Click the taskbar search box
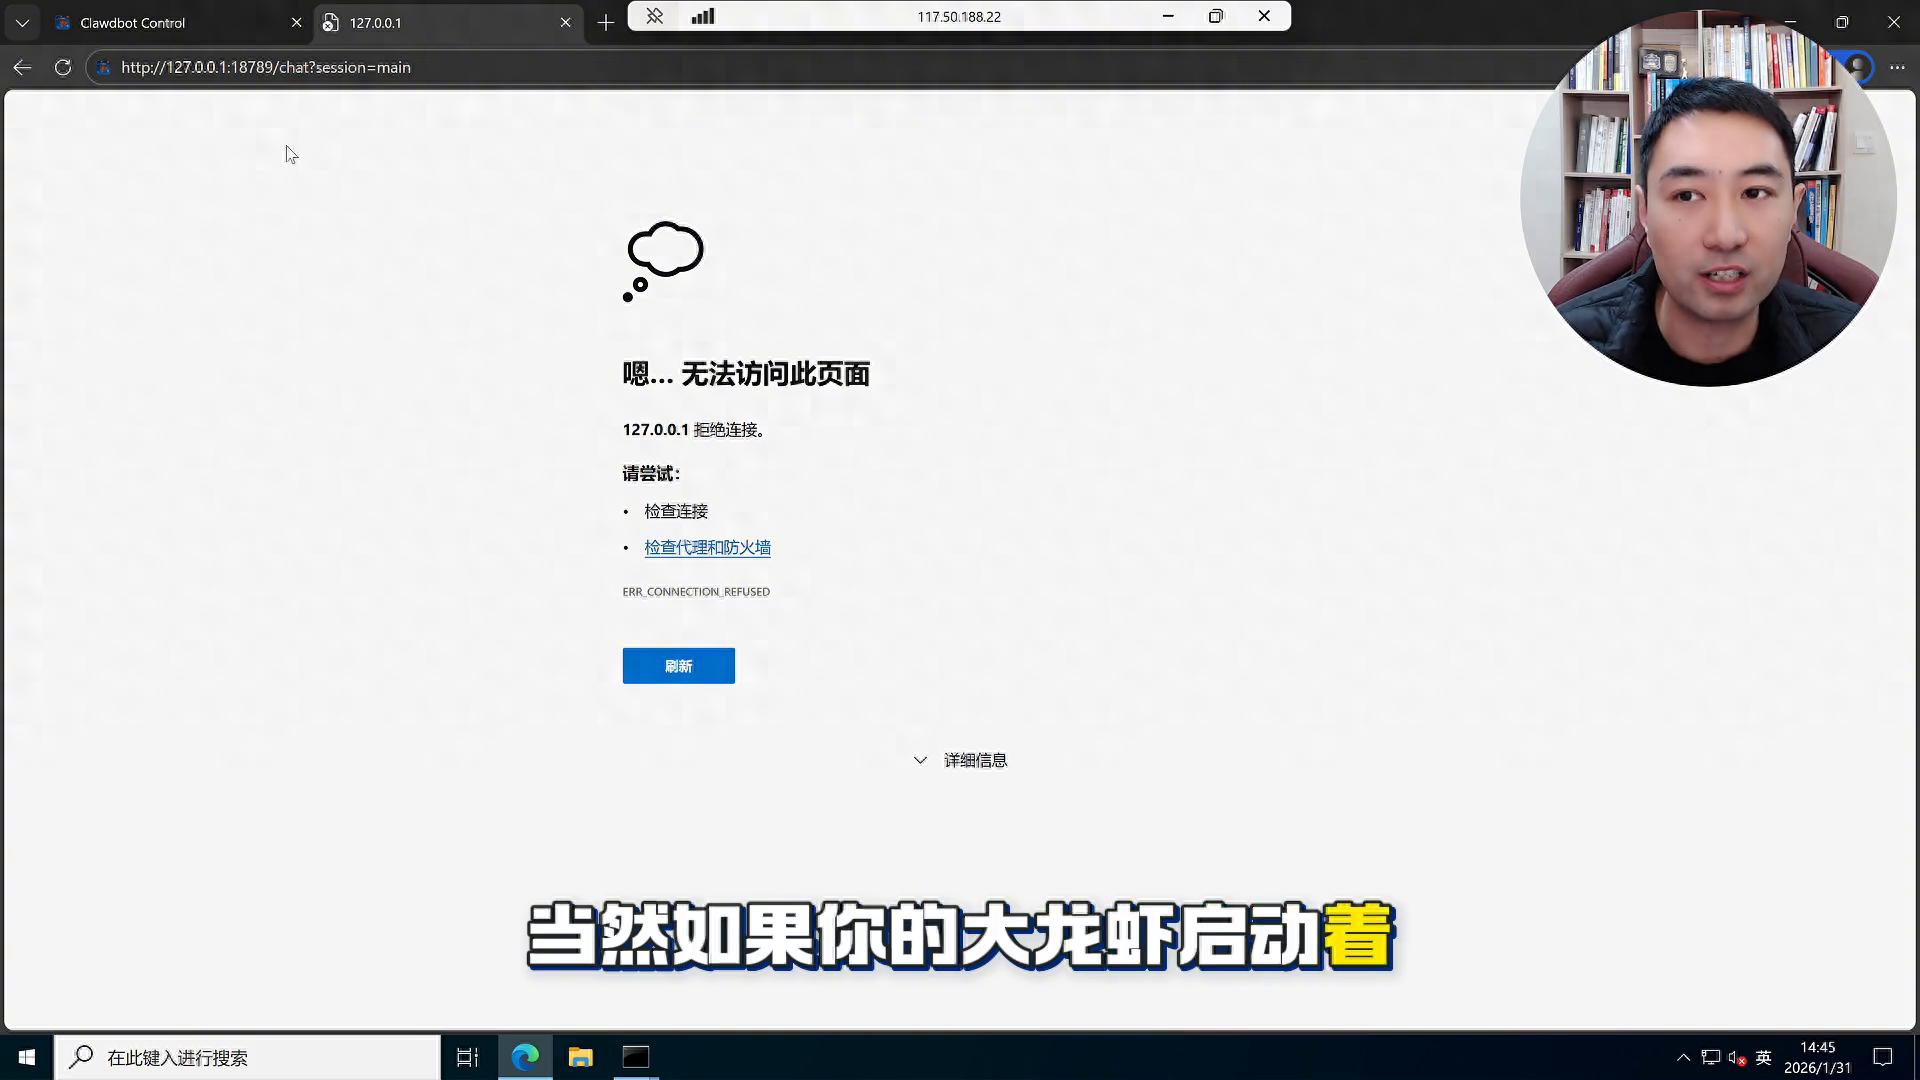 pos(248,1057)
